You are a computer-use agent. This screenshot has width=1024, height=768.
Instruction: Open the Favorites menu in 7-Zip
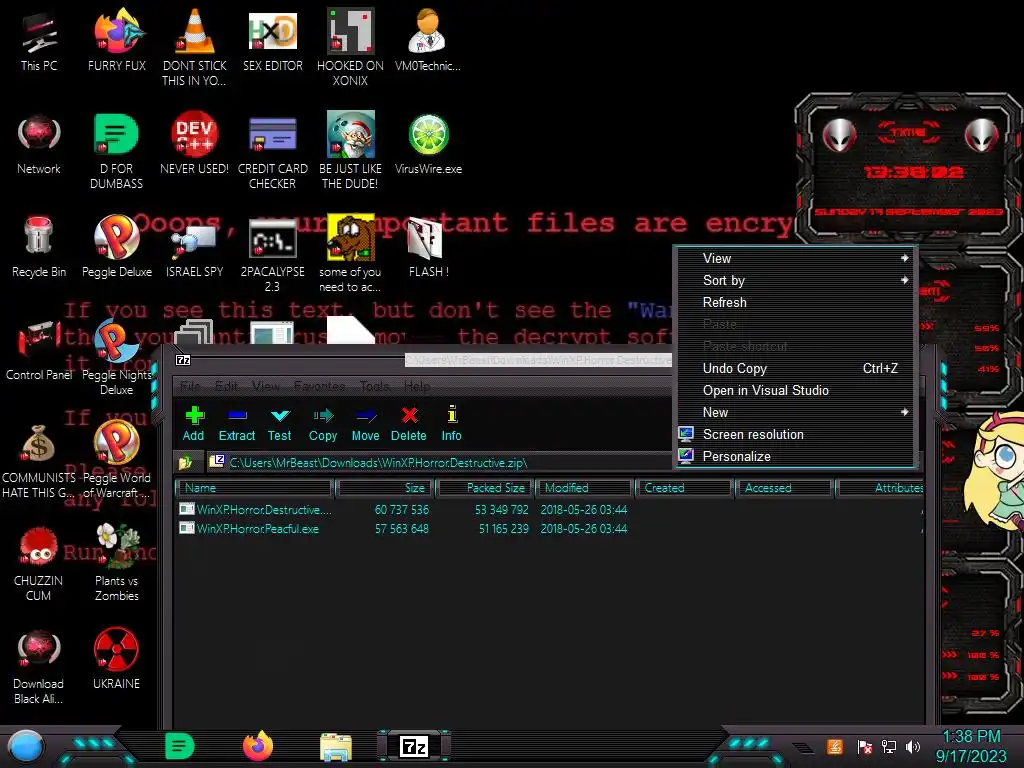pyautogui.click(x=319, y=386)
